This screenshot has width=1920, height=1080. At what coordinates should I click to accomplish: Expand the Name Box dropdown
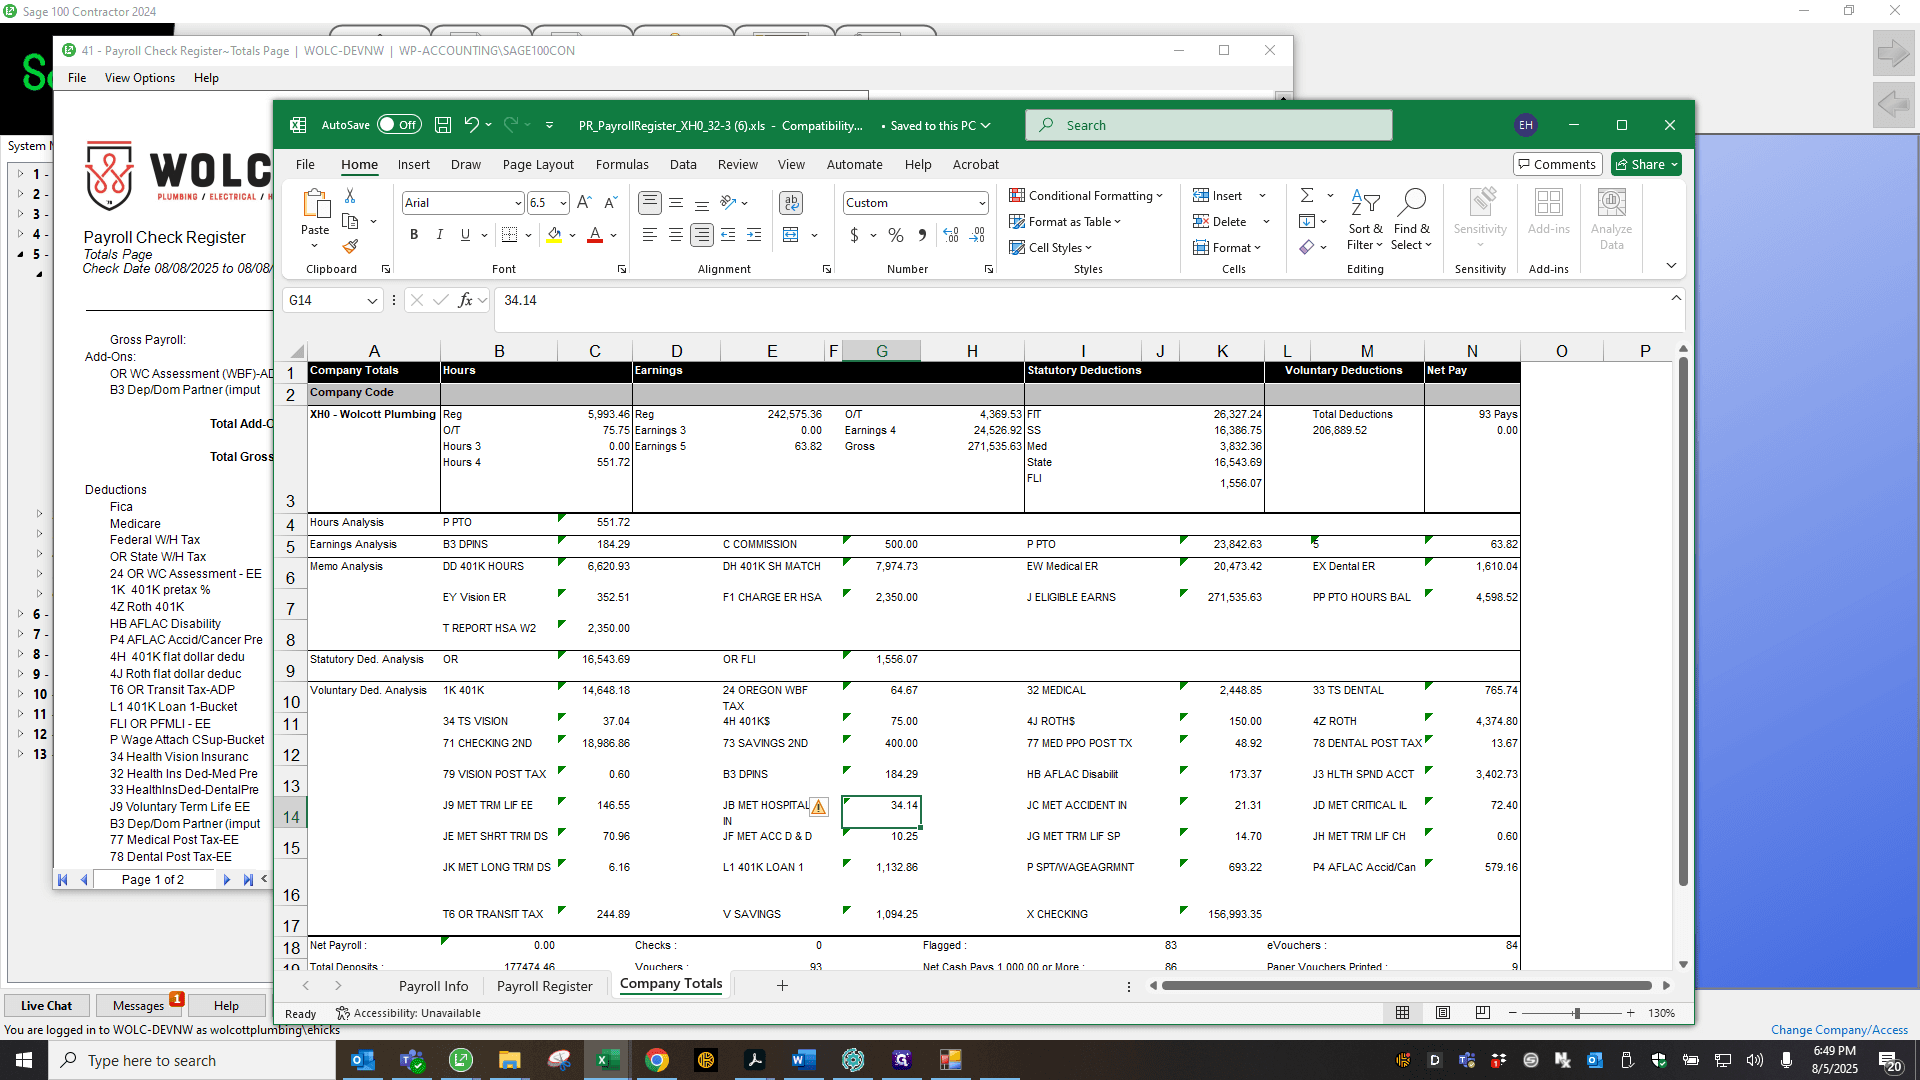click(x=372, y=300)
